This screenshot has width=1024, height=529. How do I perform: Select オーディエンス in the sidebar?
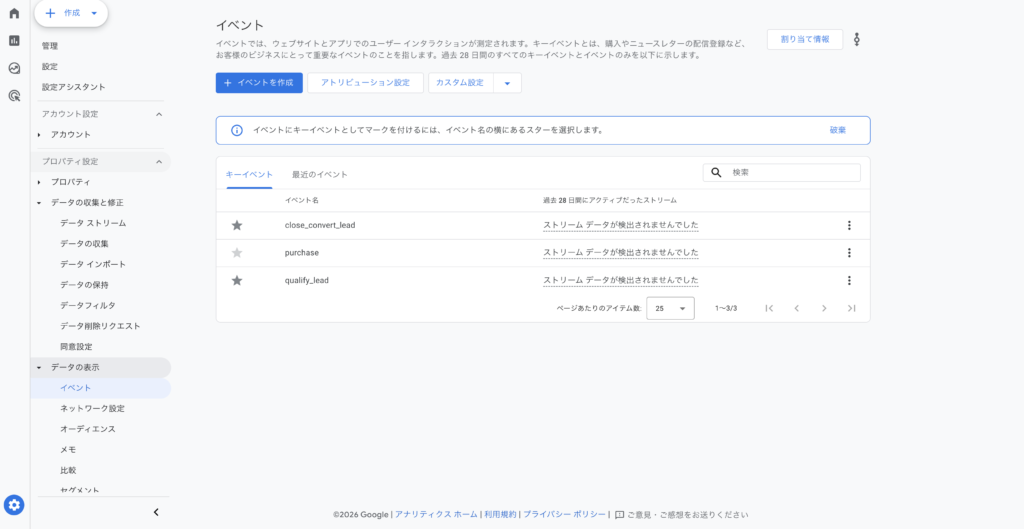point(88,429)
